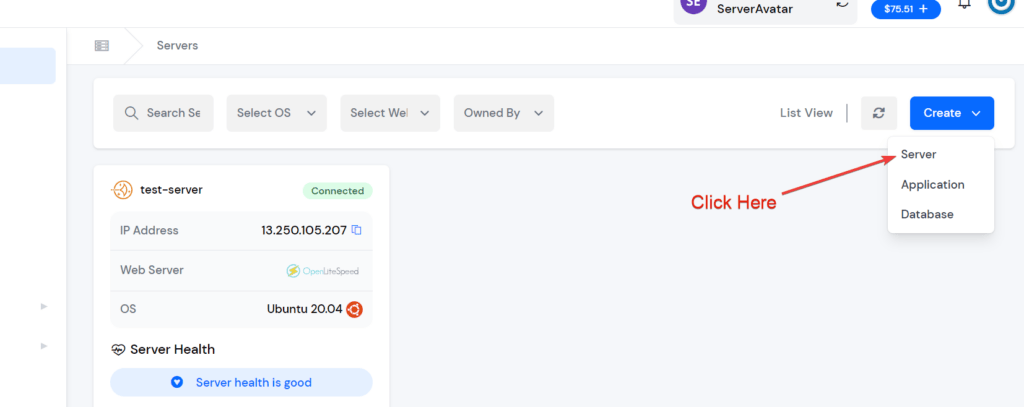This screenshot has height=407, width=1024.
Task: Copy the IP address 13.250.105.207
Action: point(357,230)
